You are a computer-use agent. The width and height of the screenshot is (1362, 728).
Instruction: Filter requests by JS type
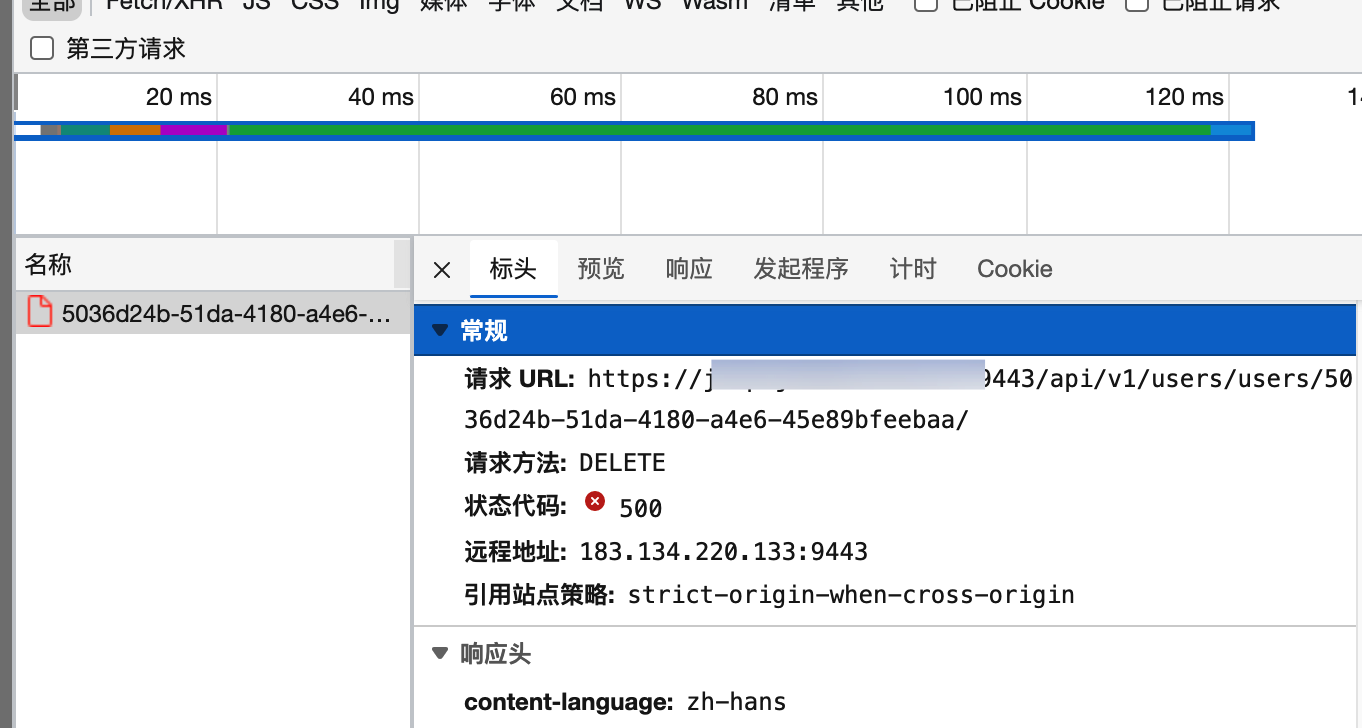pyautogui.click(x=255, y=4)
